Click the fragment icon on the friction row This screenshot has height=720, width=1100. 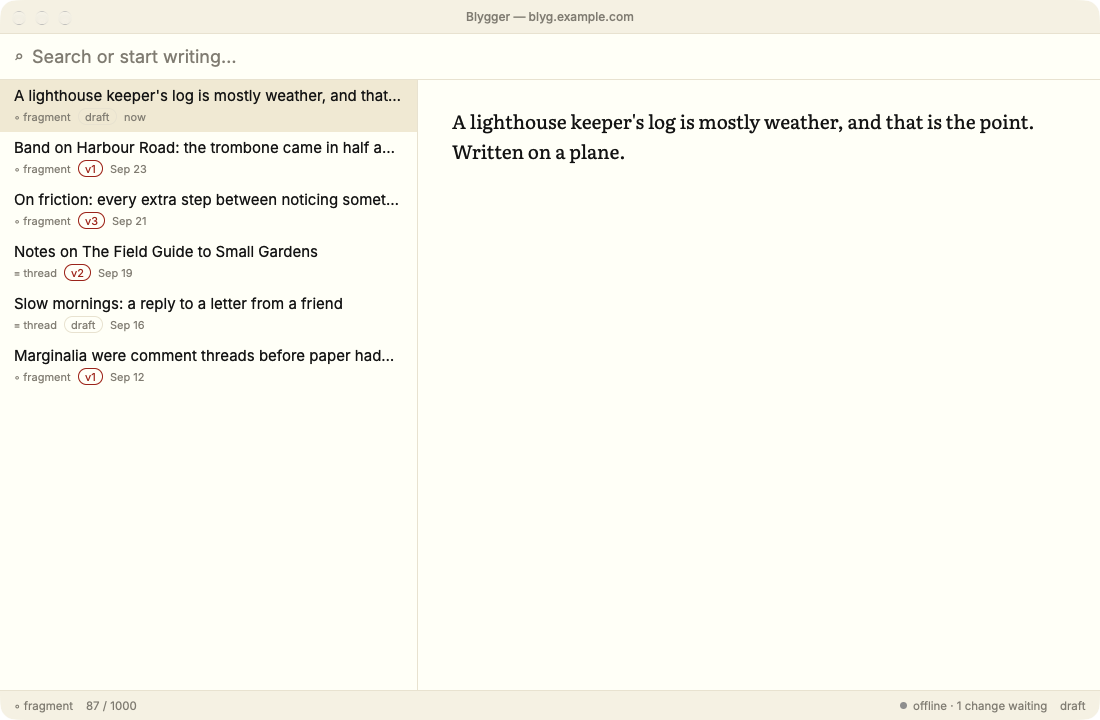[x=18, y=222]
